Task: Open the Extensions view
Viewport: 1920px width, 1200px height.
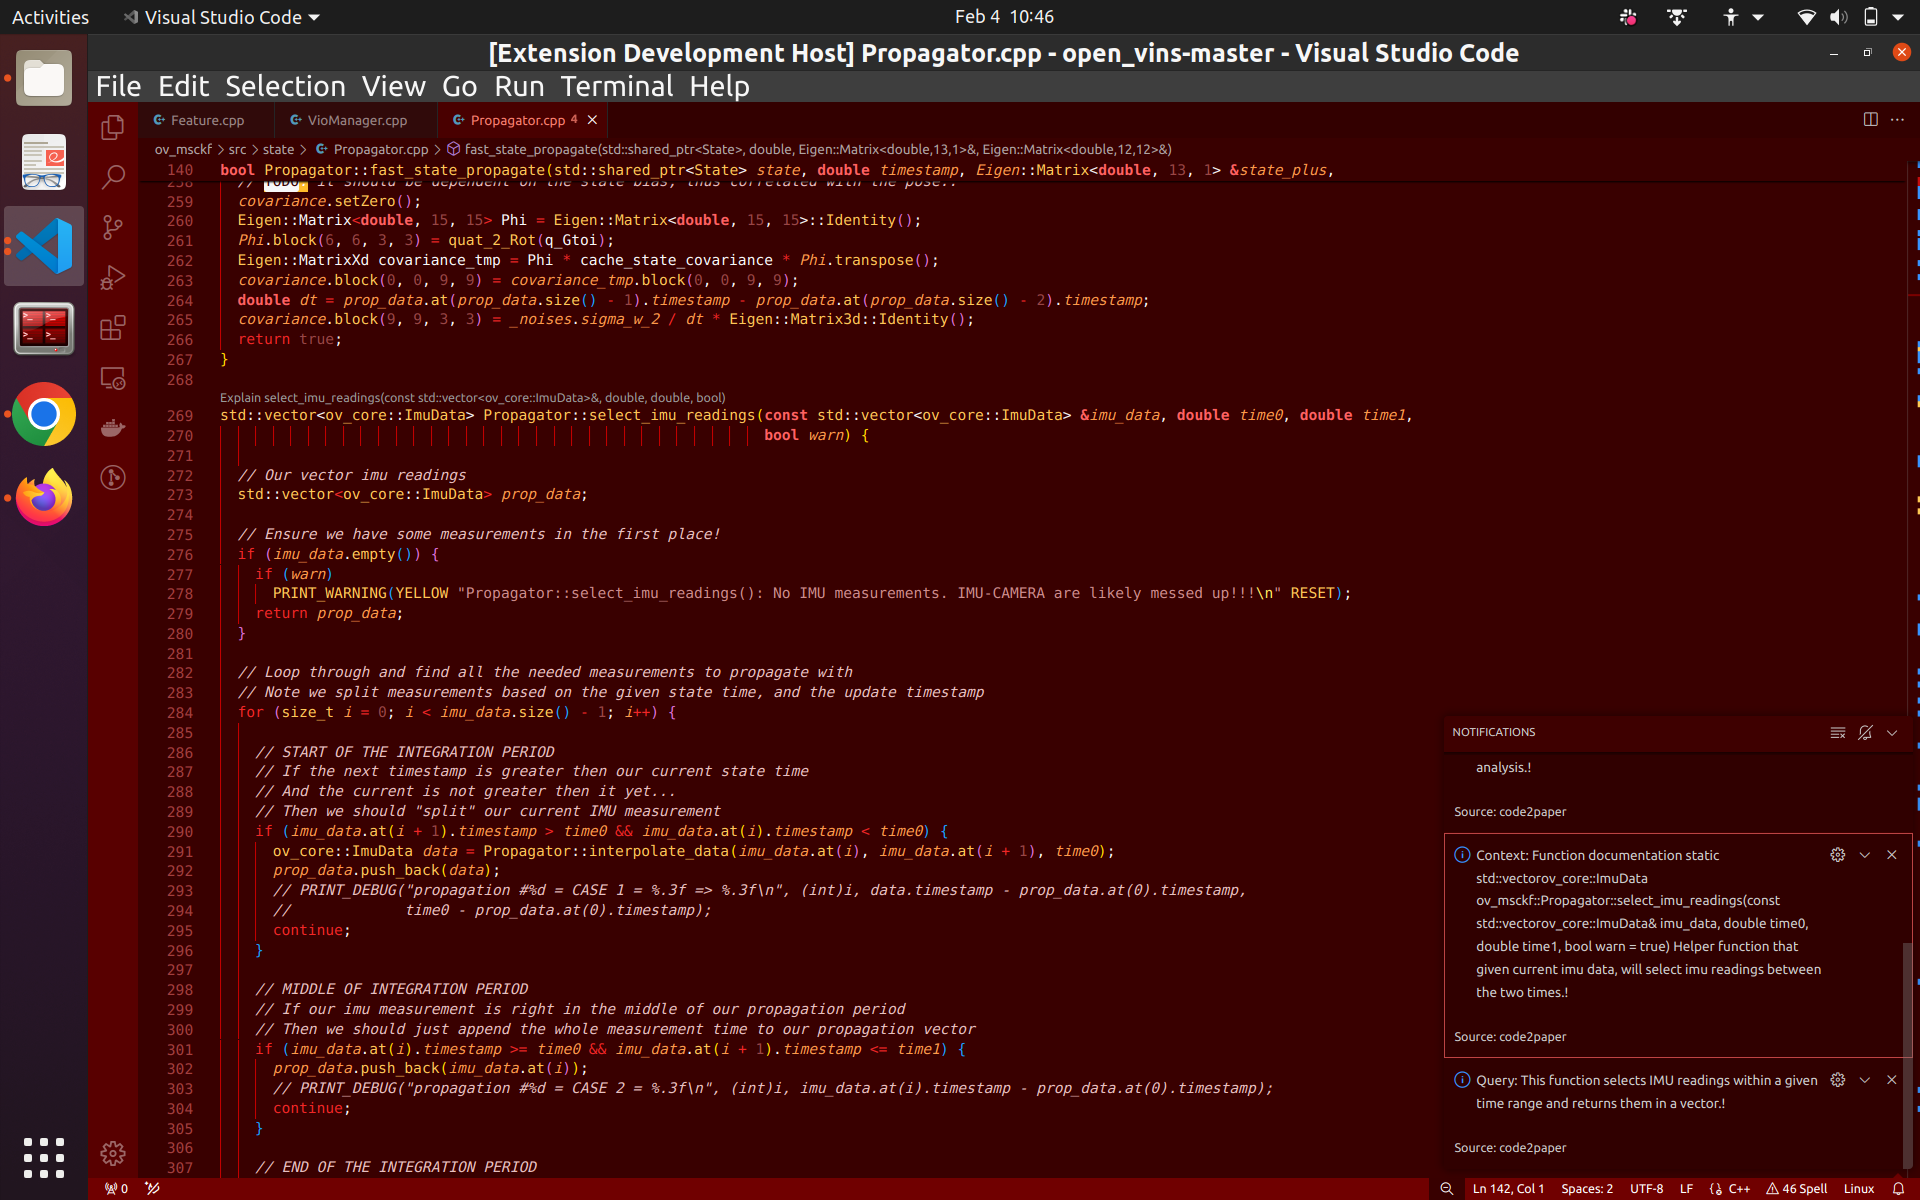Action: click(113, 328)
